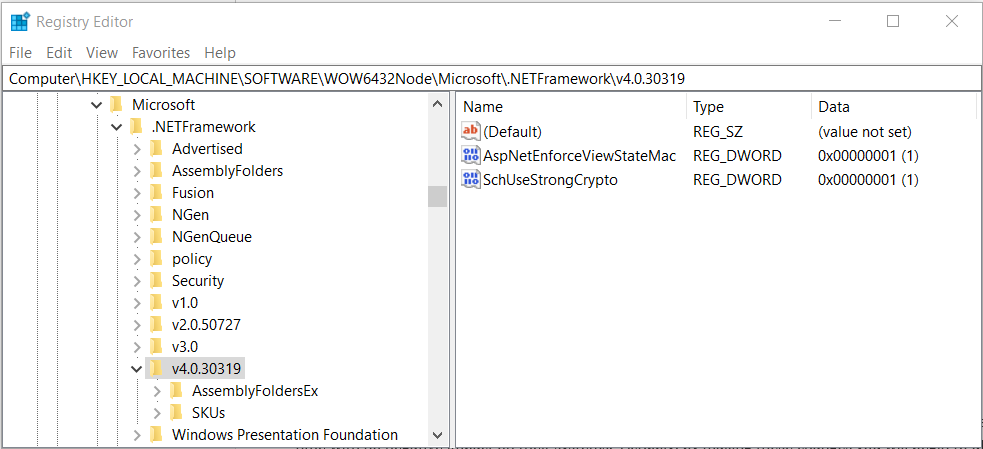Click the registry path address bar

(490, 77)
